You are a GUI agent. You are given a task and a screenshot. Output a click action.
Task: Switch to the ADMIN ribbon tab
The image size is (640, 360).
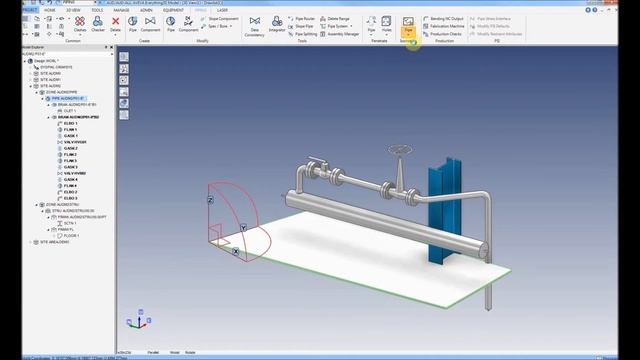(146, 10)
